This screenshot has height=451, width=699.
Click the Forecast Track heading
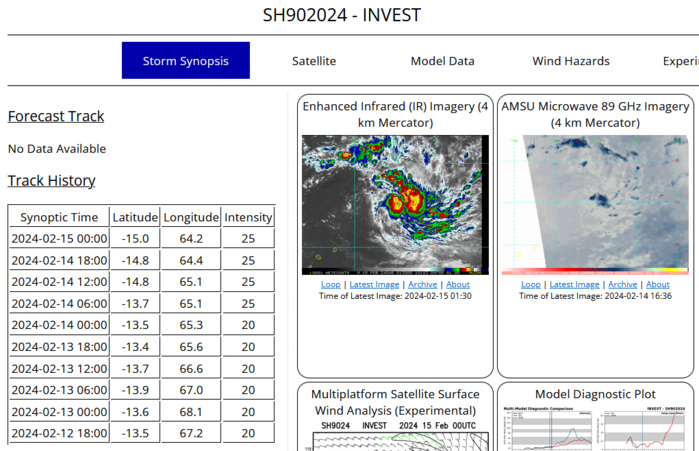[x=56, y=116]
